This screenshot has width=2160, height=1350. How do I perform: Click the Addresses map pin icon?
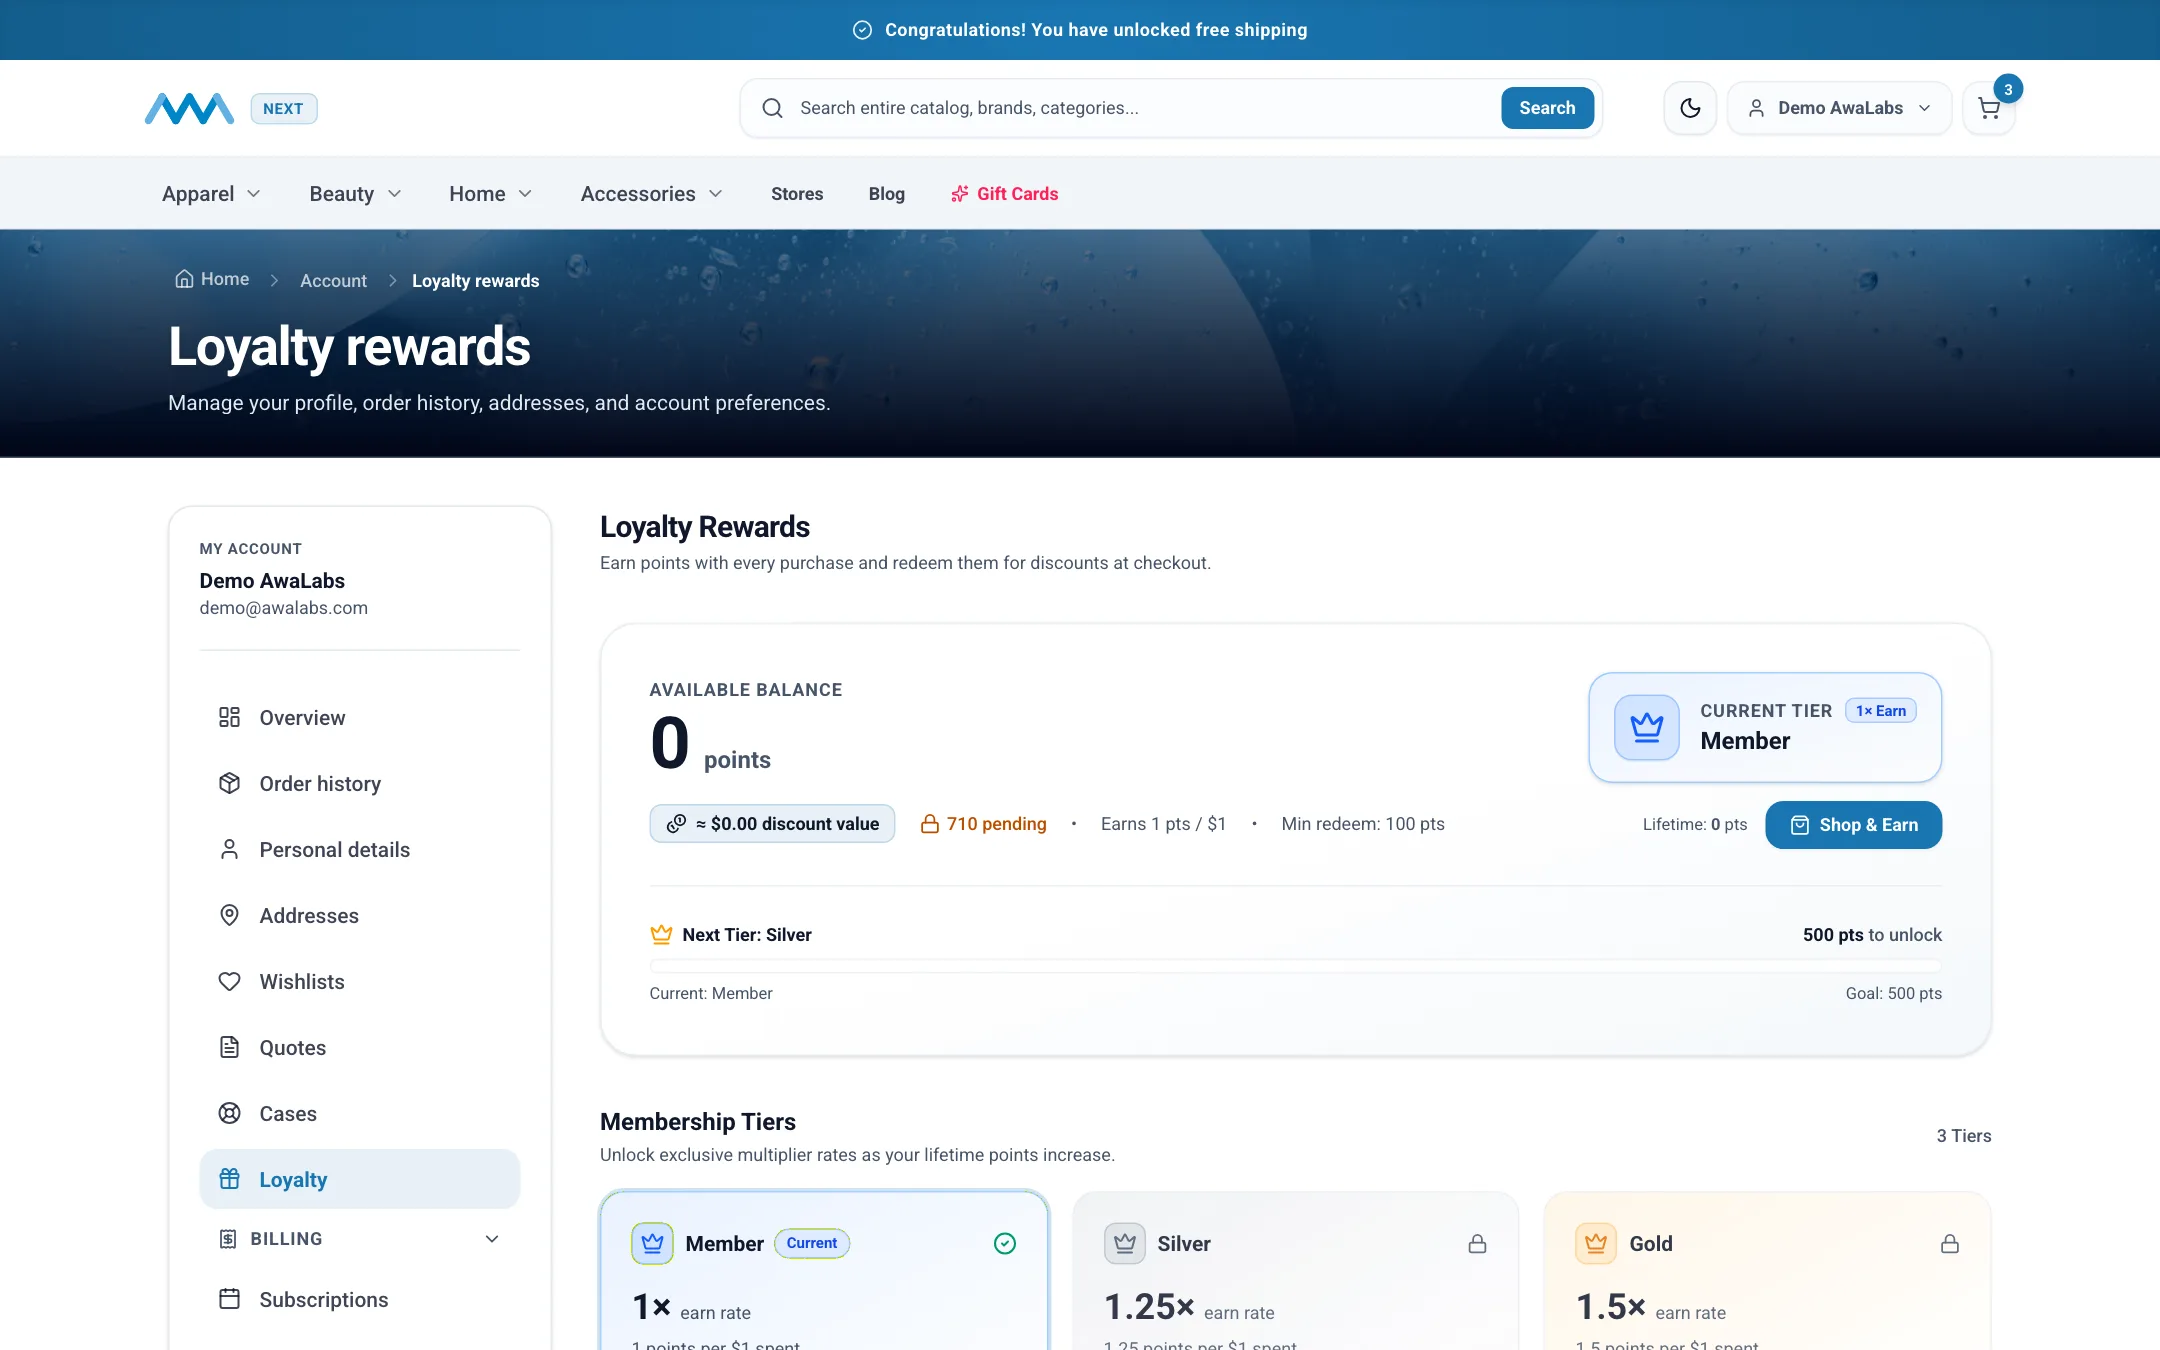[x=229, y=915]
